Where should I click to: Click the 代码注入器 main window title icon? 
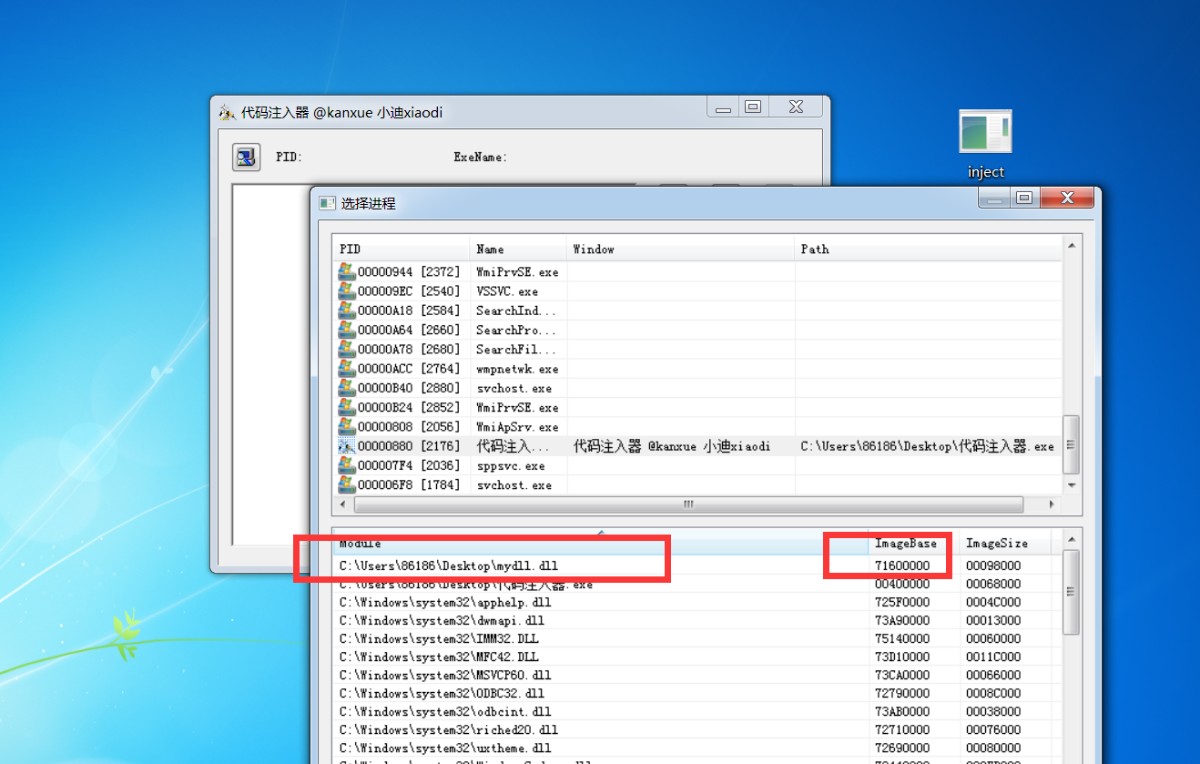[x=227, y=113]
